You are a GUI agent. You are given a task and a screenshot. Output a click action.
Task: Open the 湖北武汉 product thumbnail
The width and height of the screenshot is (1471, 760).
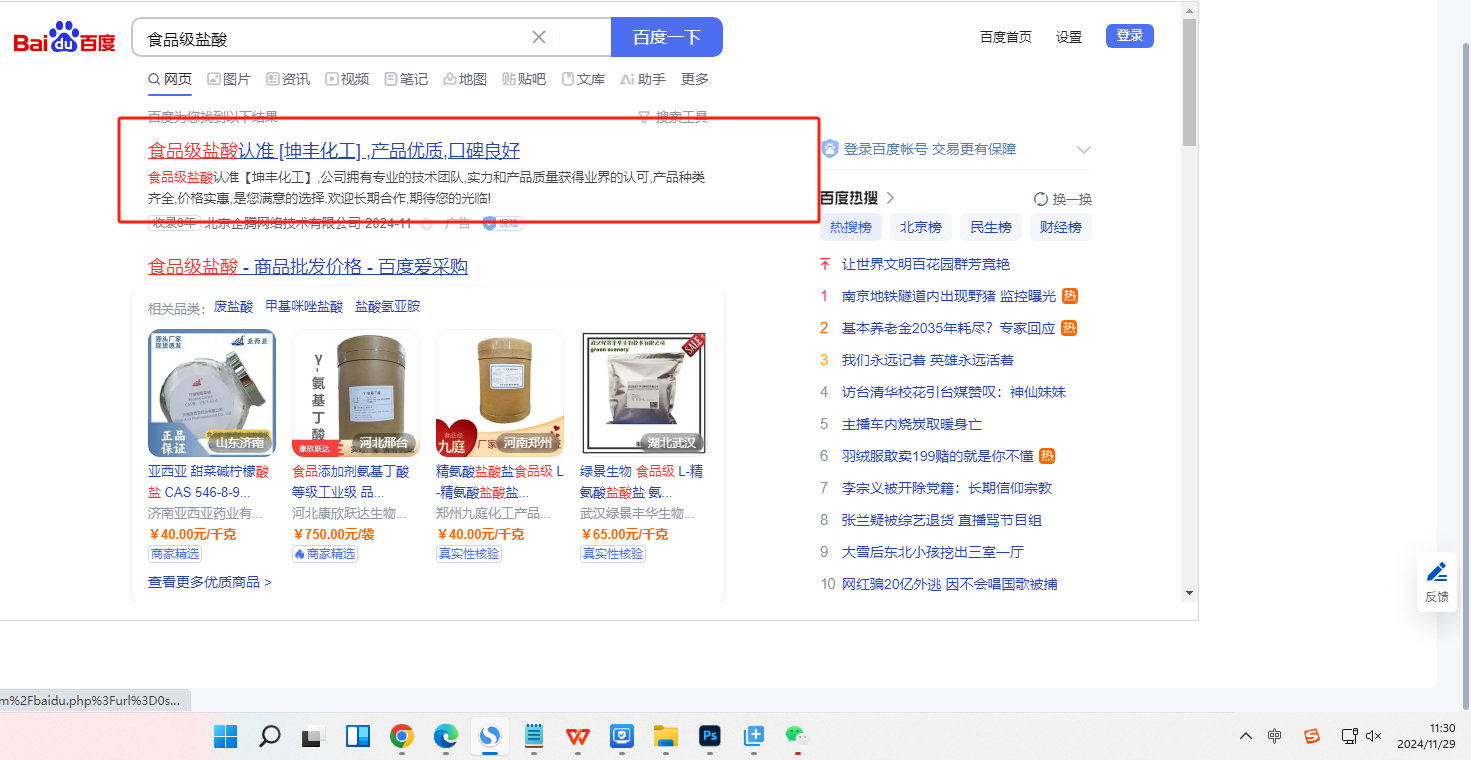click(x=644, y=393)
